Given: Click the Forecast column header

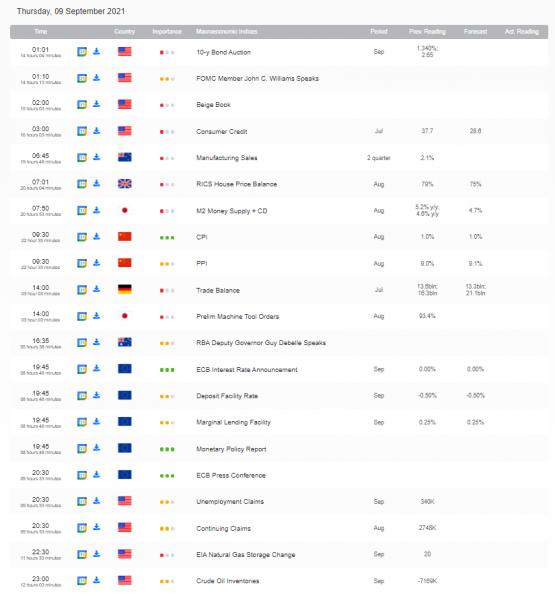Looking at the screenshot, I should (475, 31).
